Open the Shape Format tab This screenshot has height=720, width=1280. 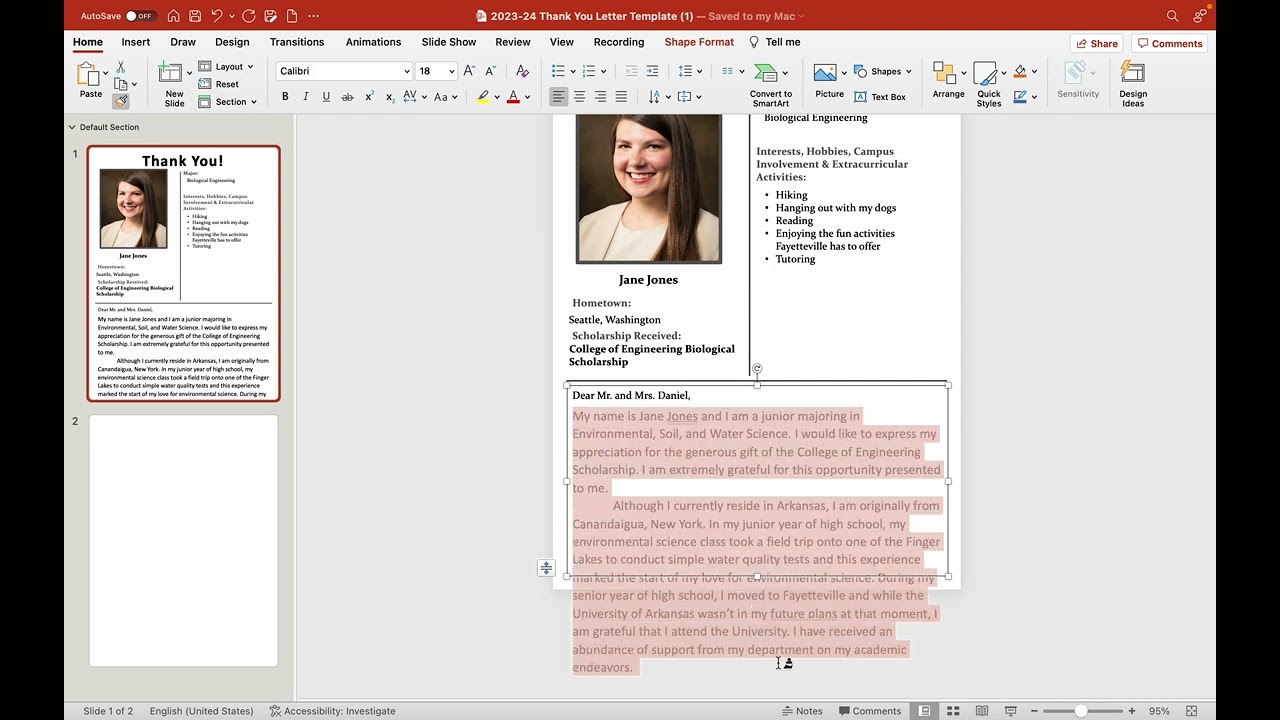point(699,42)
